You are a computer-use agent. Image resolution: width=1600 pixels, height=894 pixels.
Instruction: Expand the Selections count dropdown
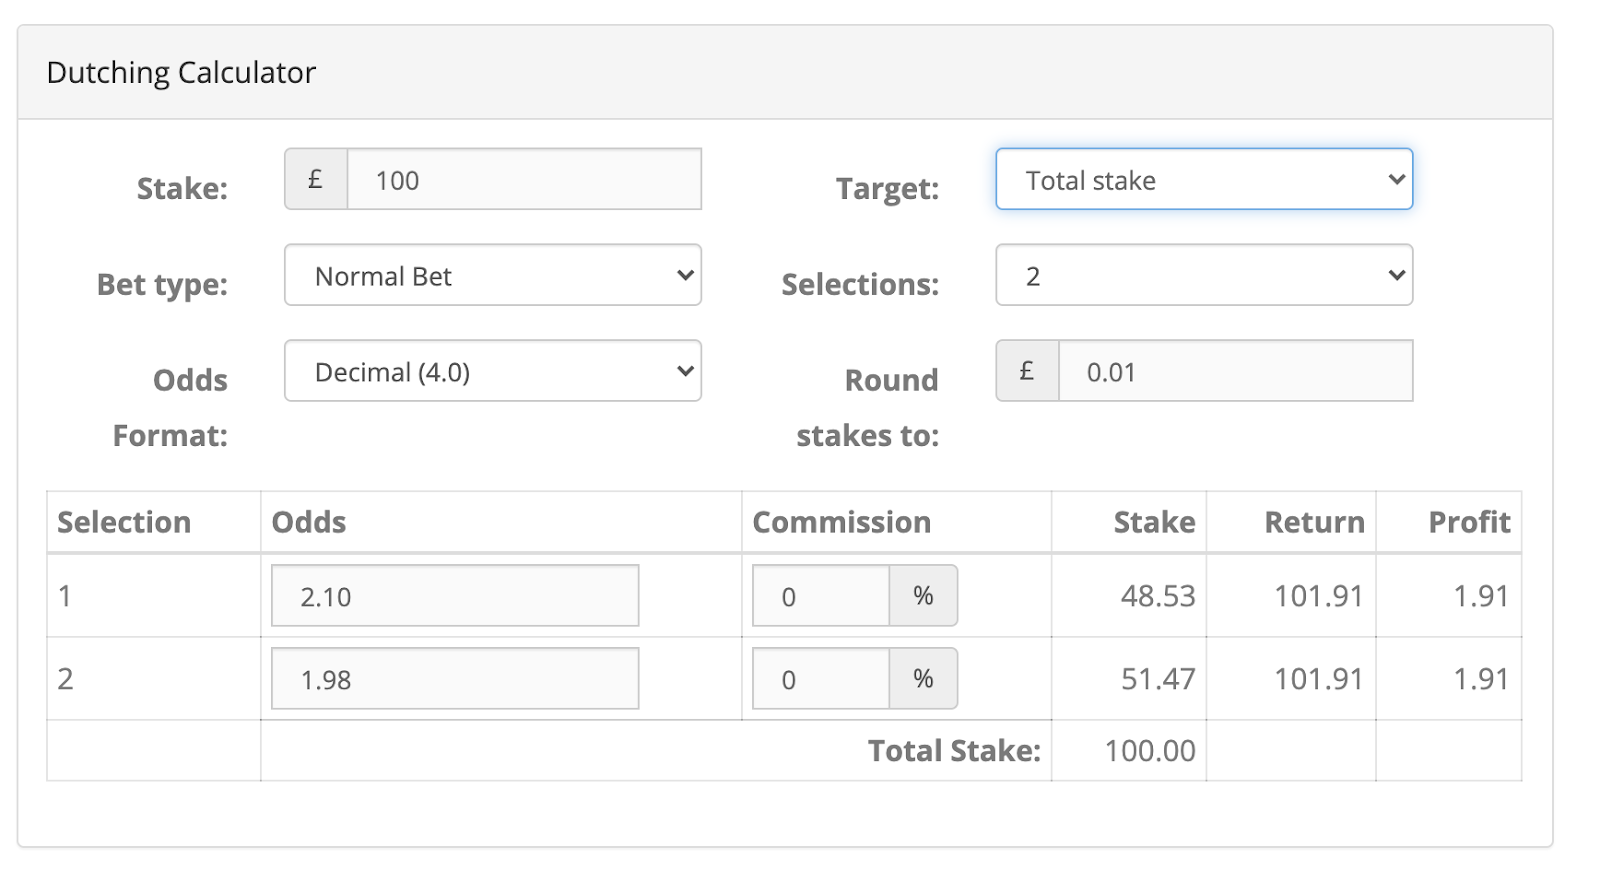click(x=1204, y=276)
